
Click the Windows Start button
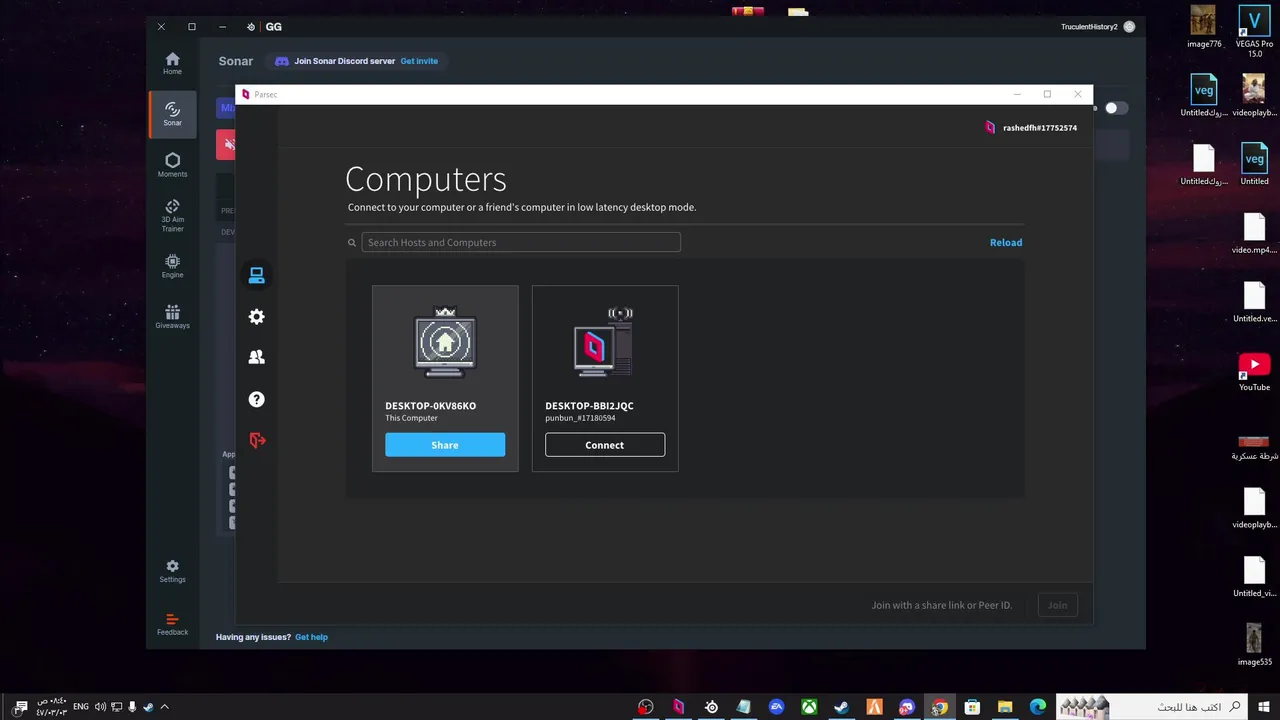[1264, 707]
